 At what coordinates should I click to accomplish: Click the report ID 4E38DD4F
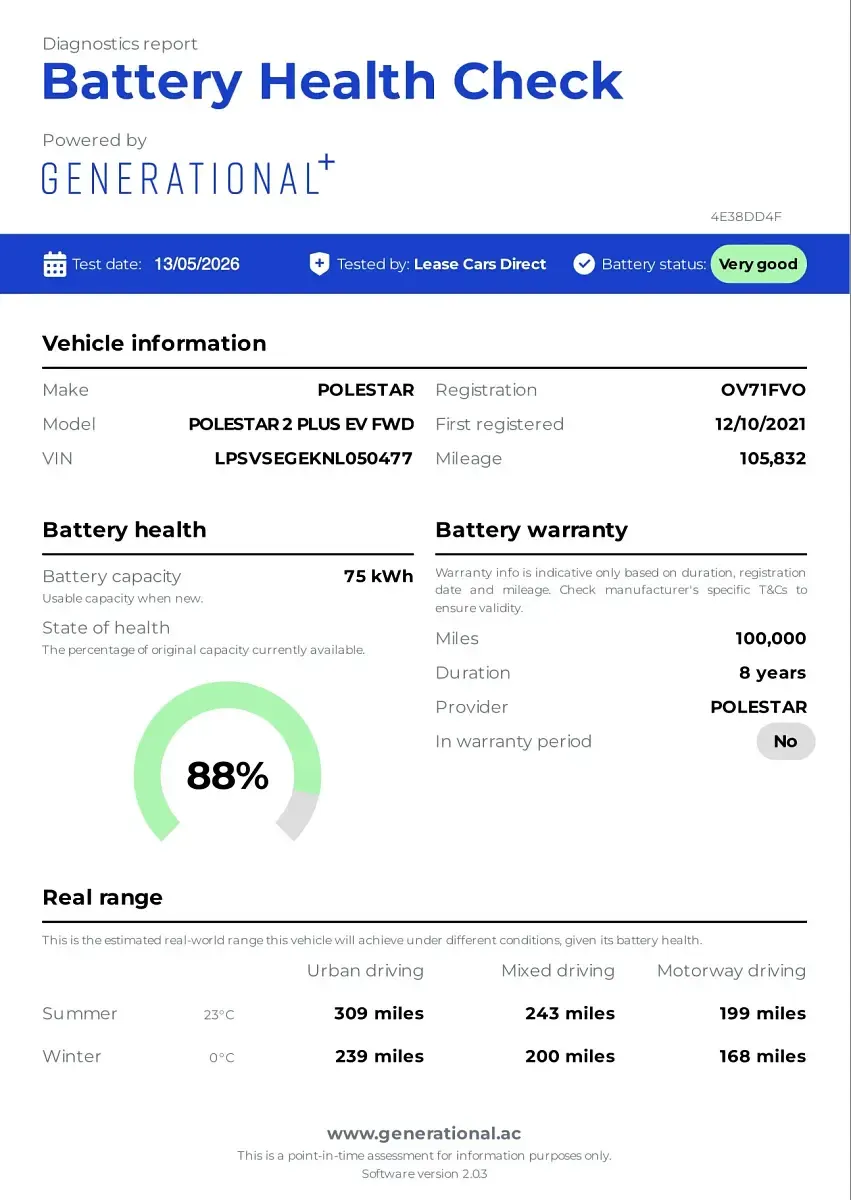746,216
